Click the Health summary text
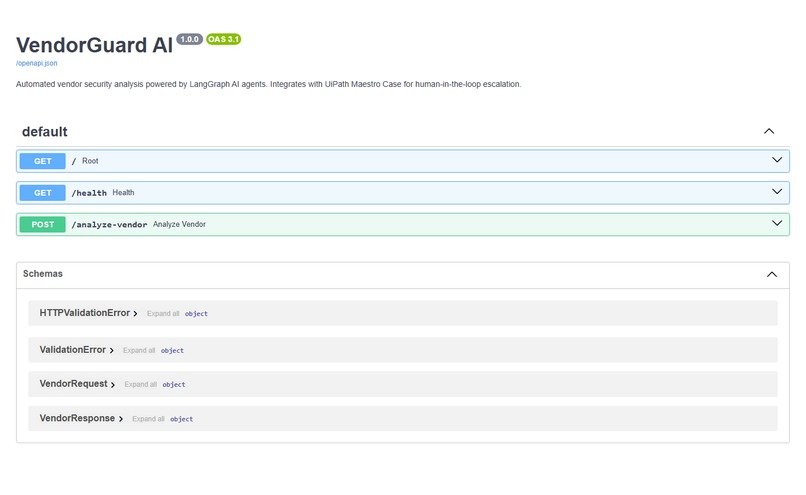The height and width of the screenshot is (495, 806). (123, 192)
